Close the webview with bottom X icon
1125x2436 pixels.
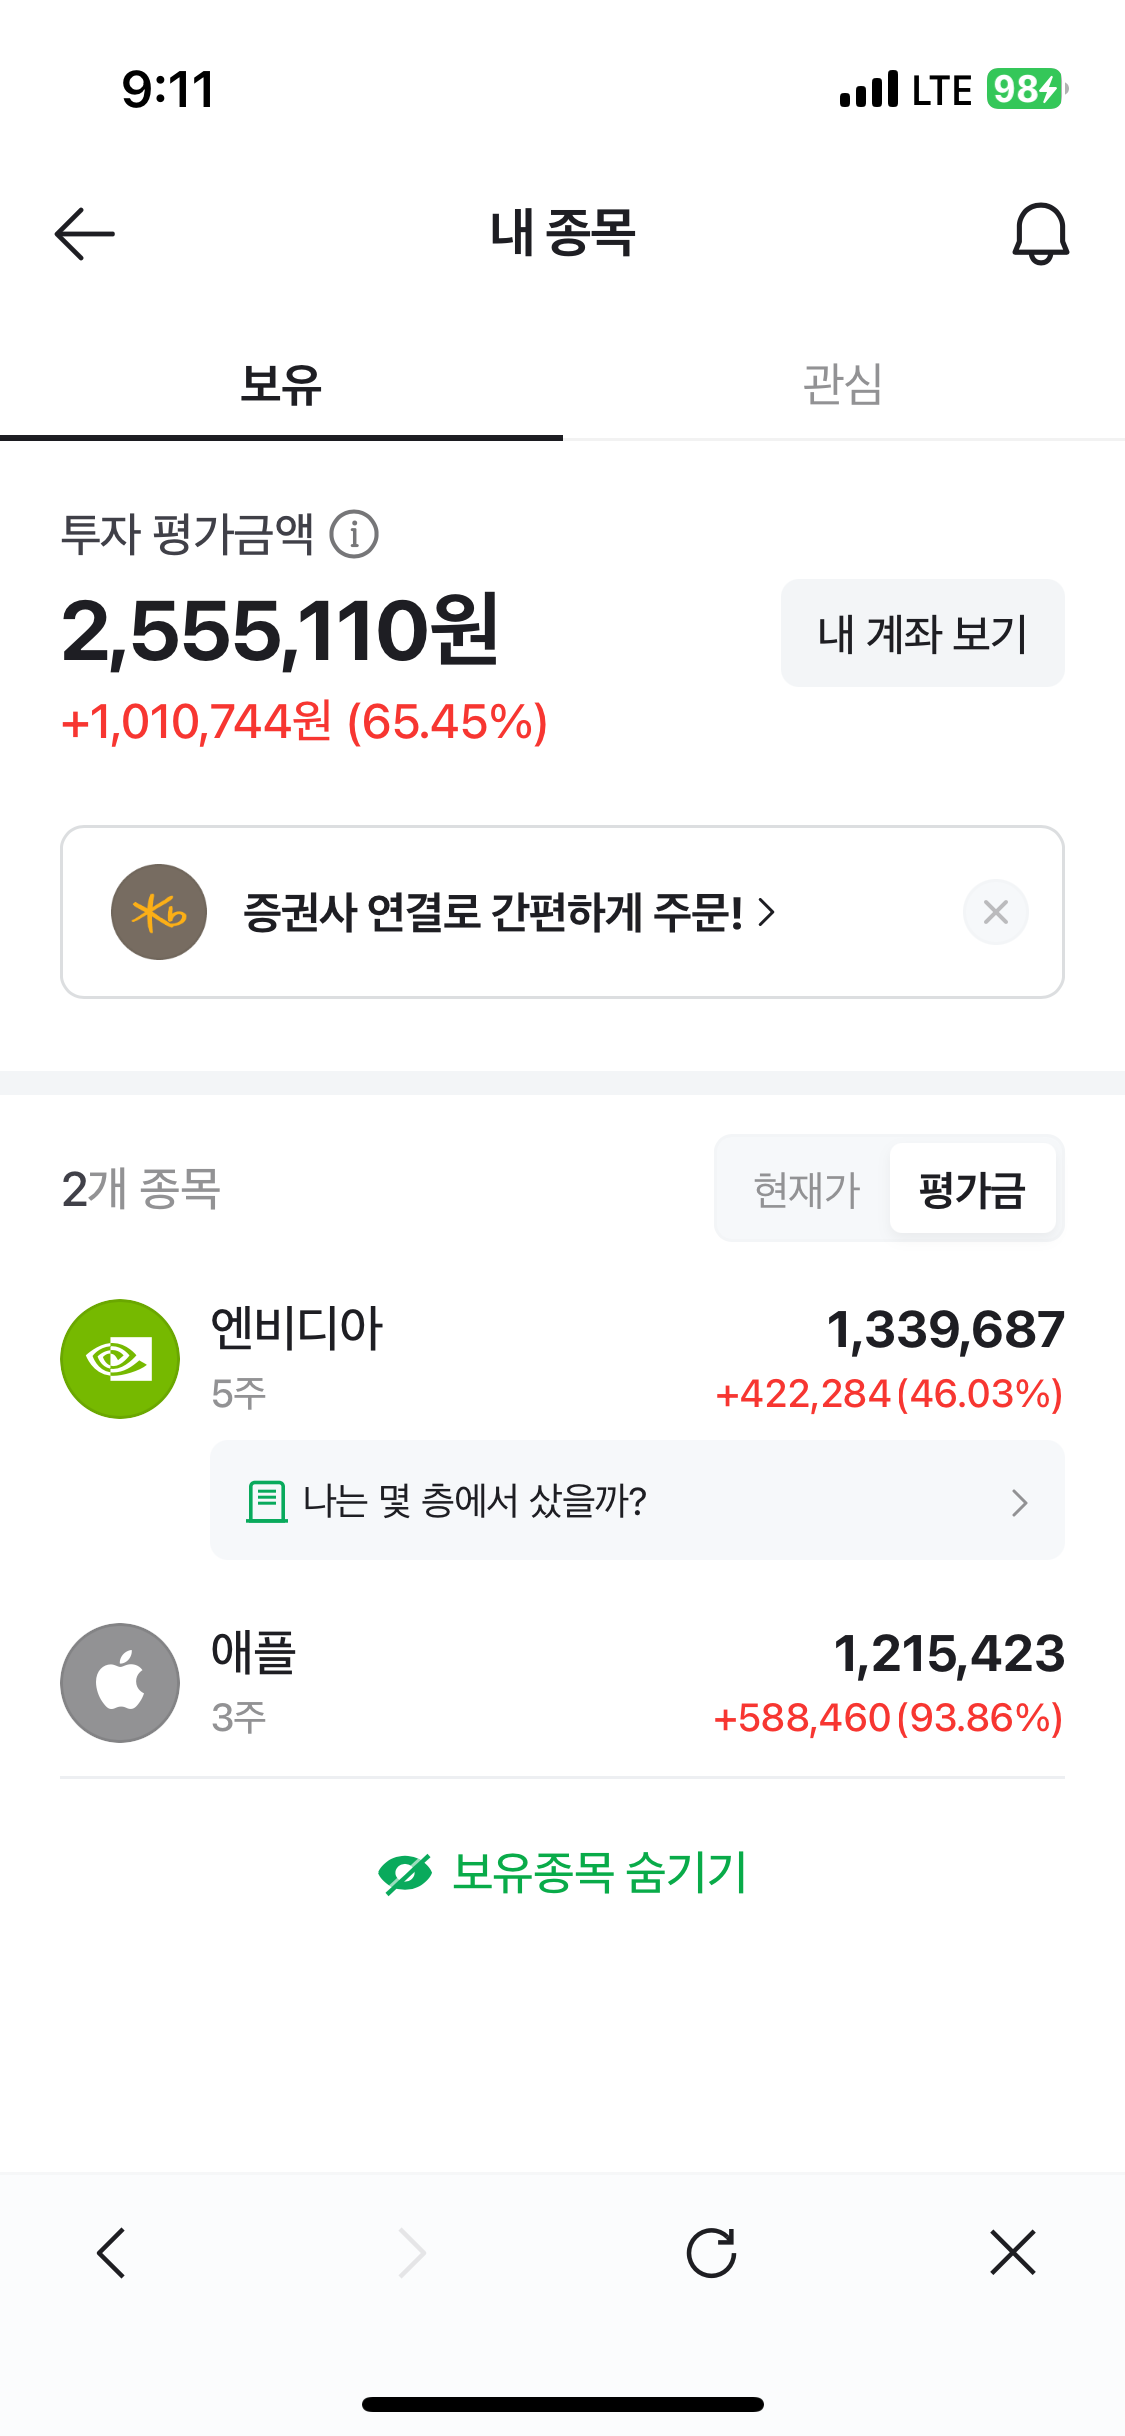[1012, 2253]
